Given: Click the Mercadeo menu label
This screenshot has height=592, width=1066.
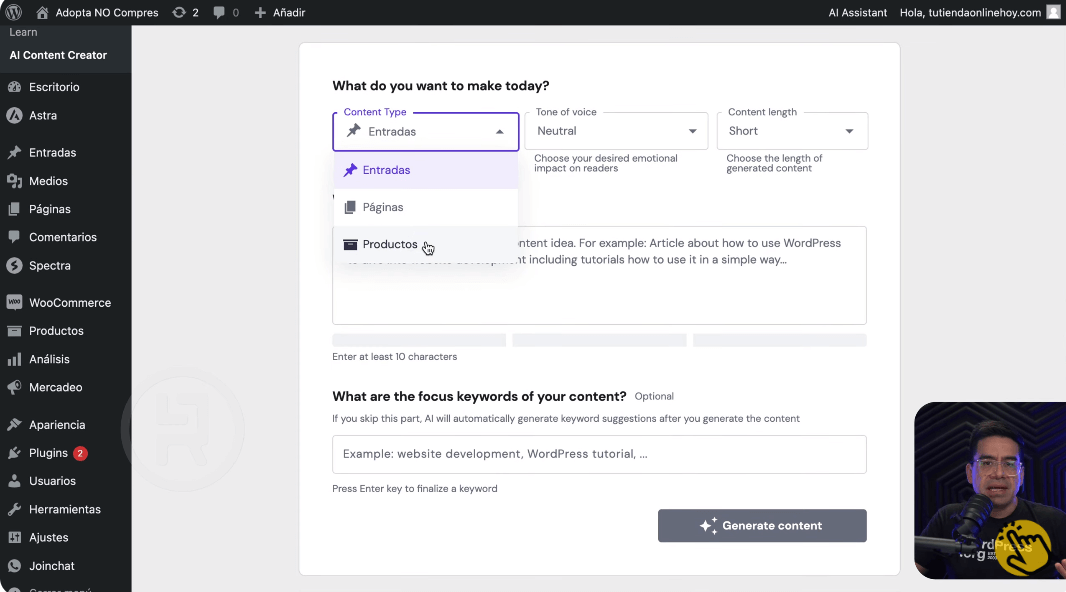Looking at the screenshot, I should click(56, 387).
